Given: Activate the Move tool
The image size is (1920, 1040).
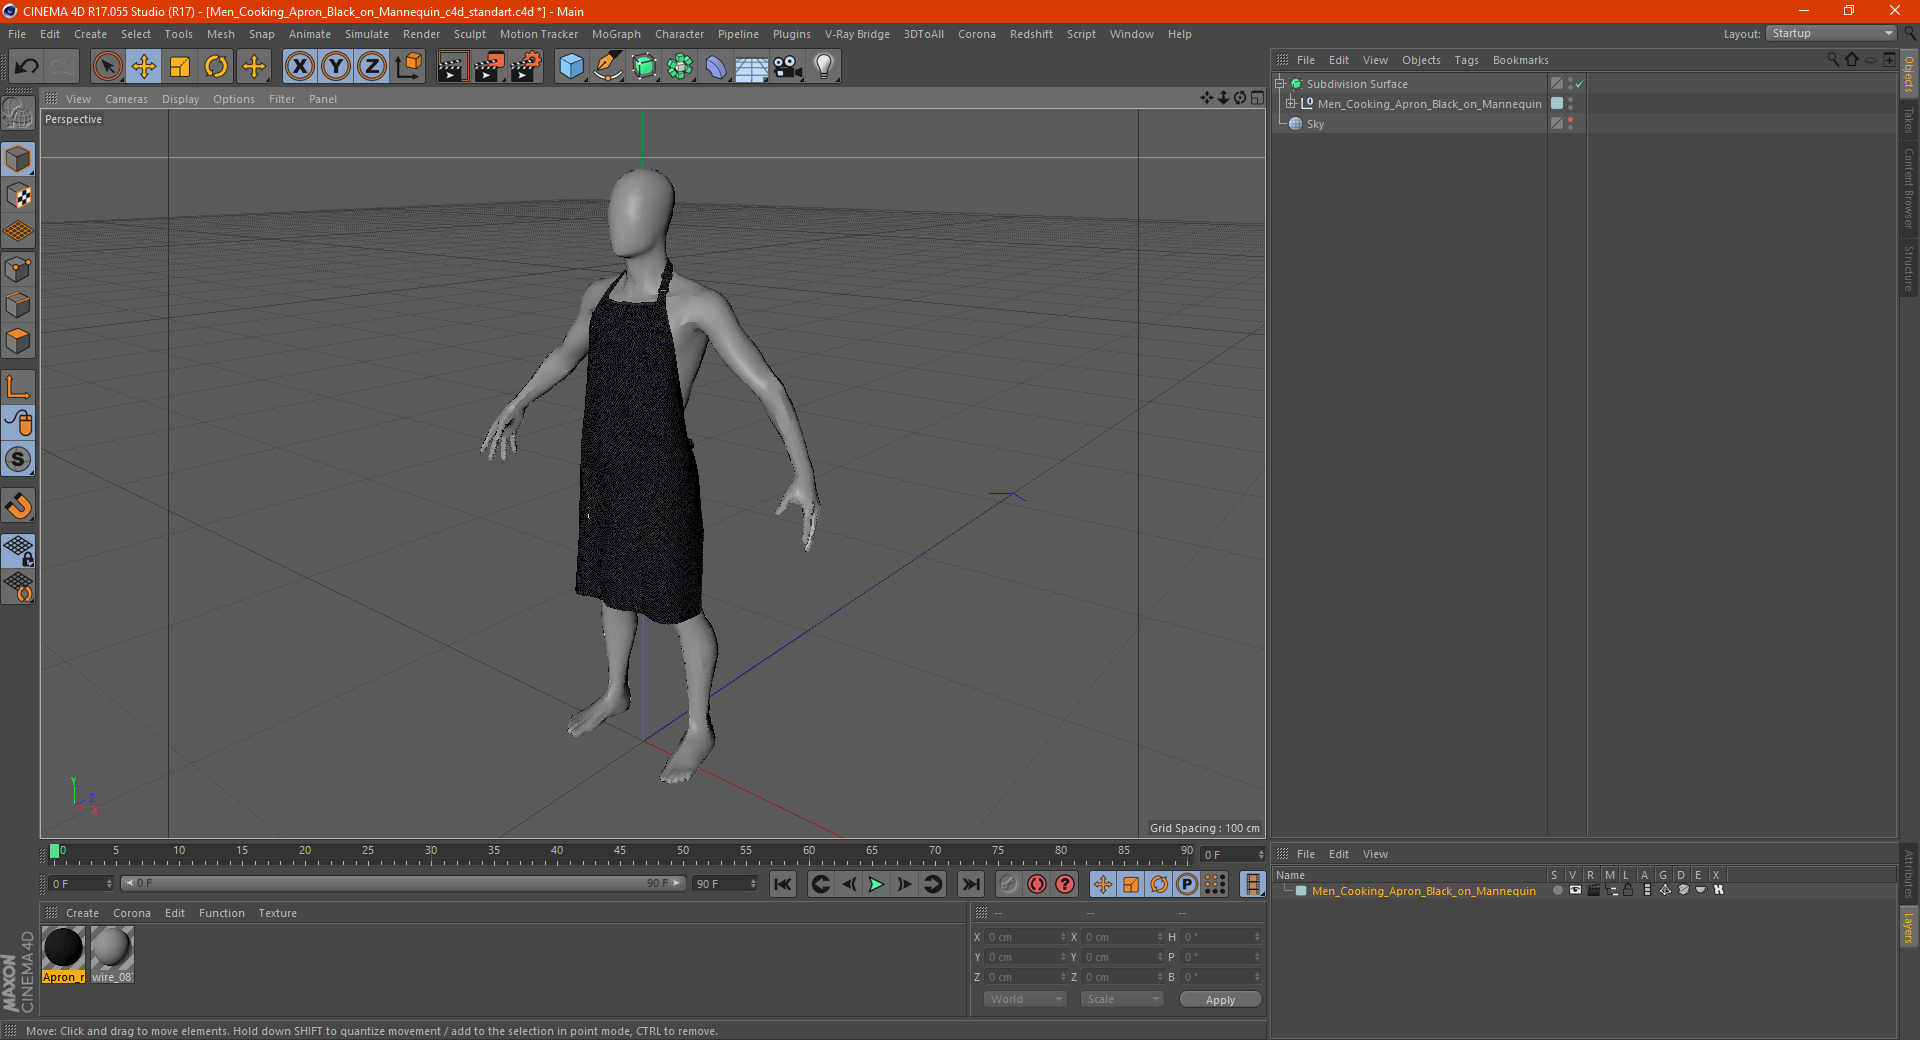Looking at the screenshot, I should (x=144, y=67).
